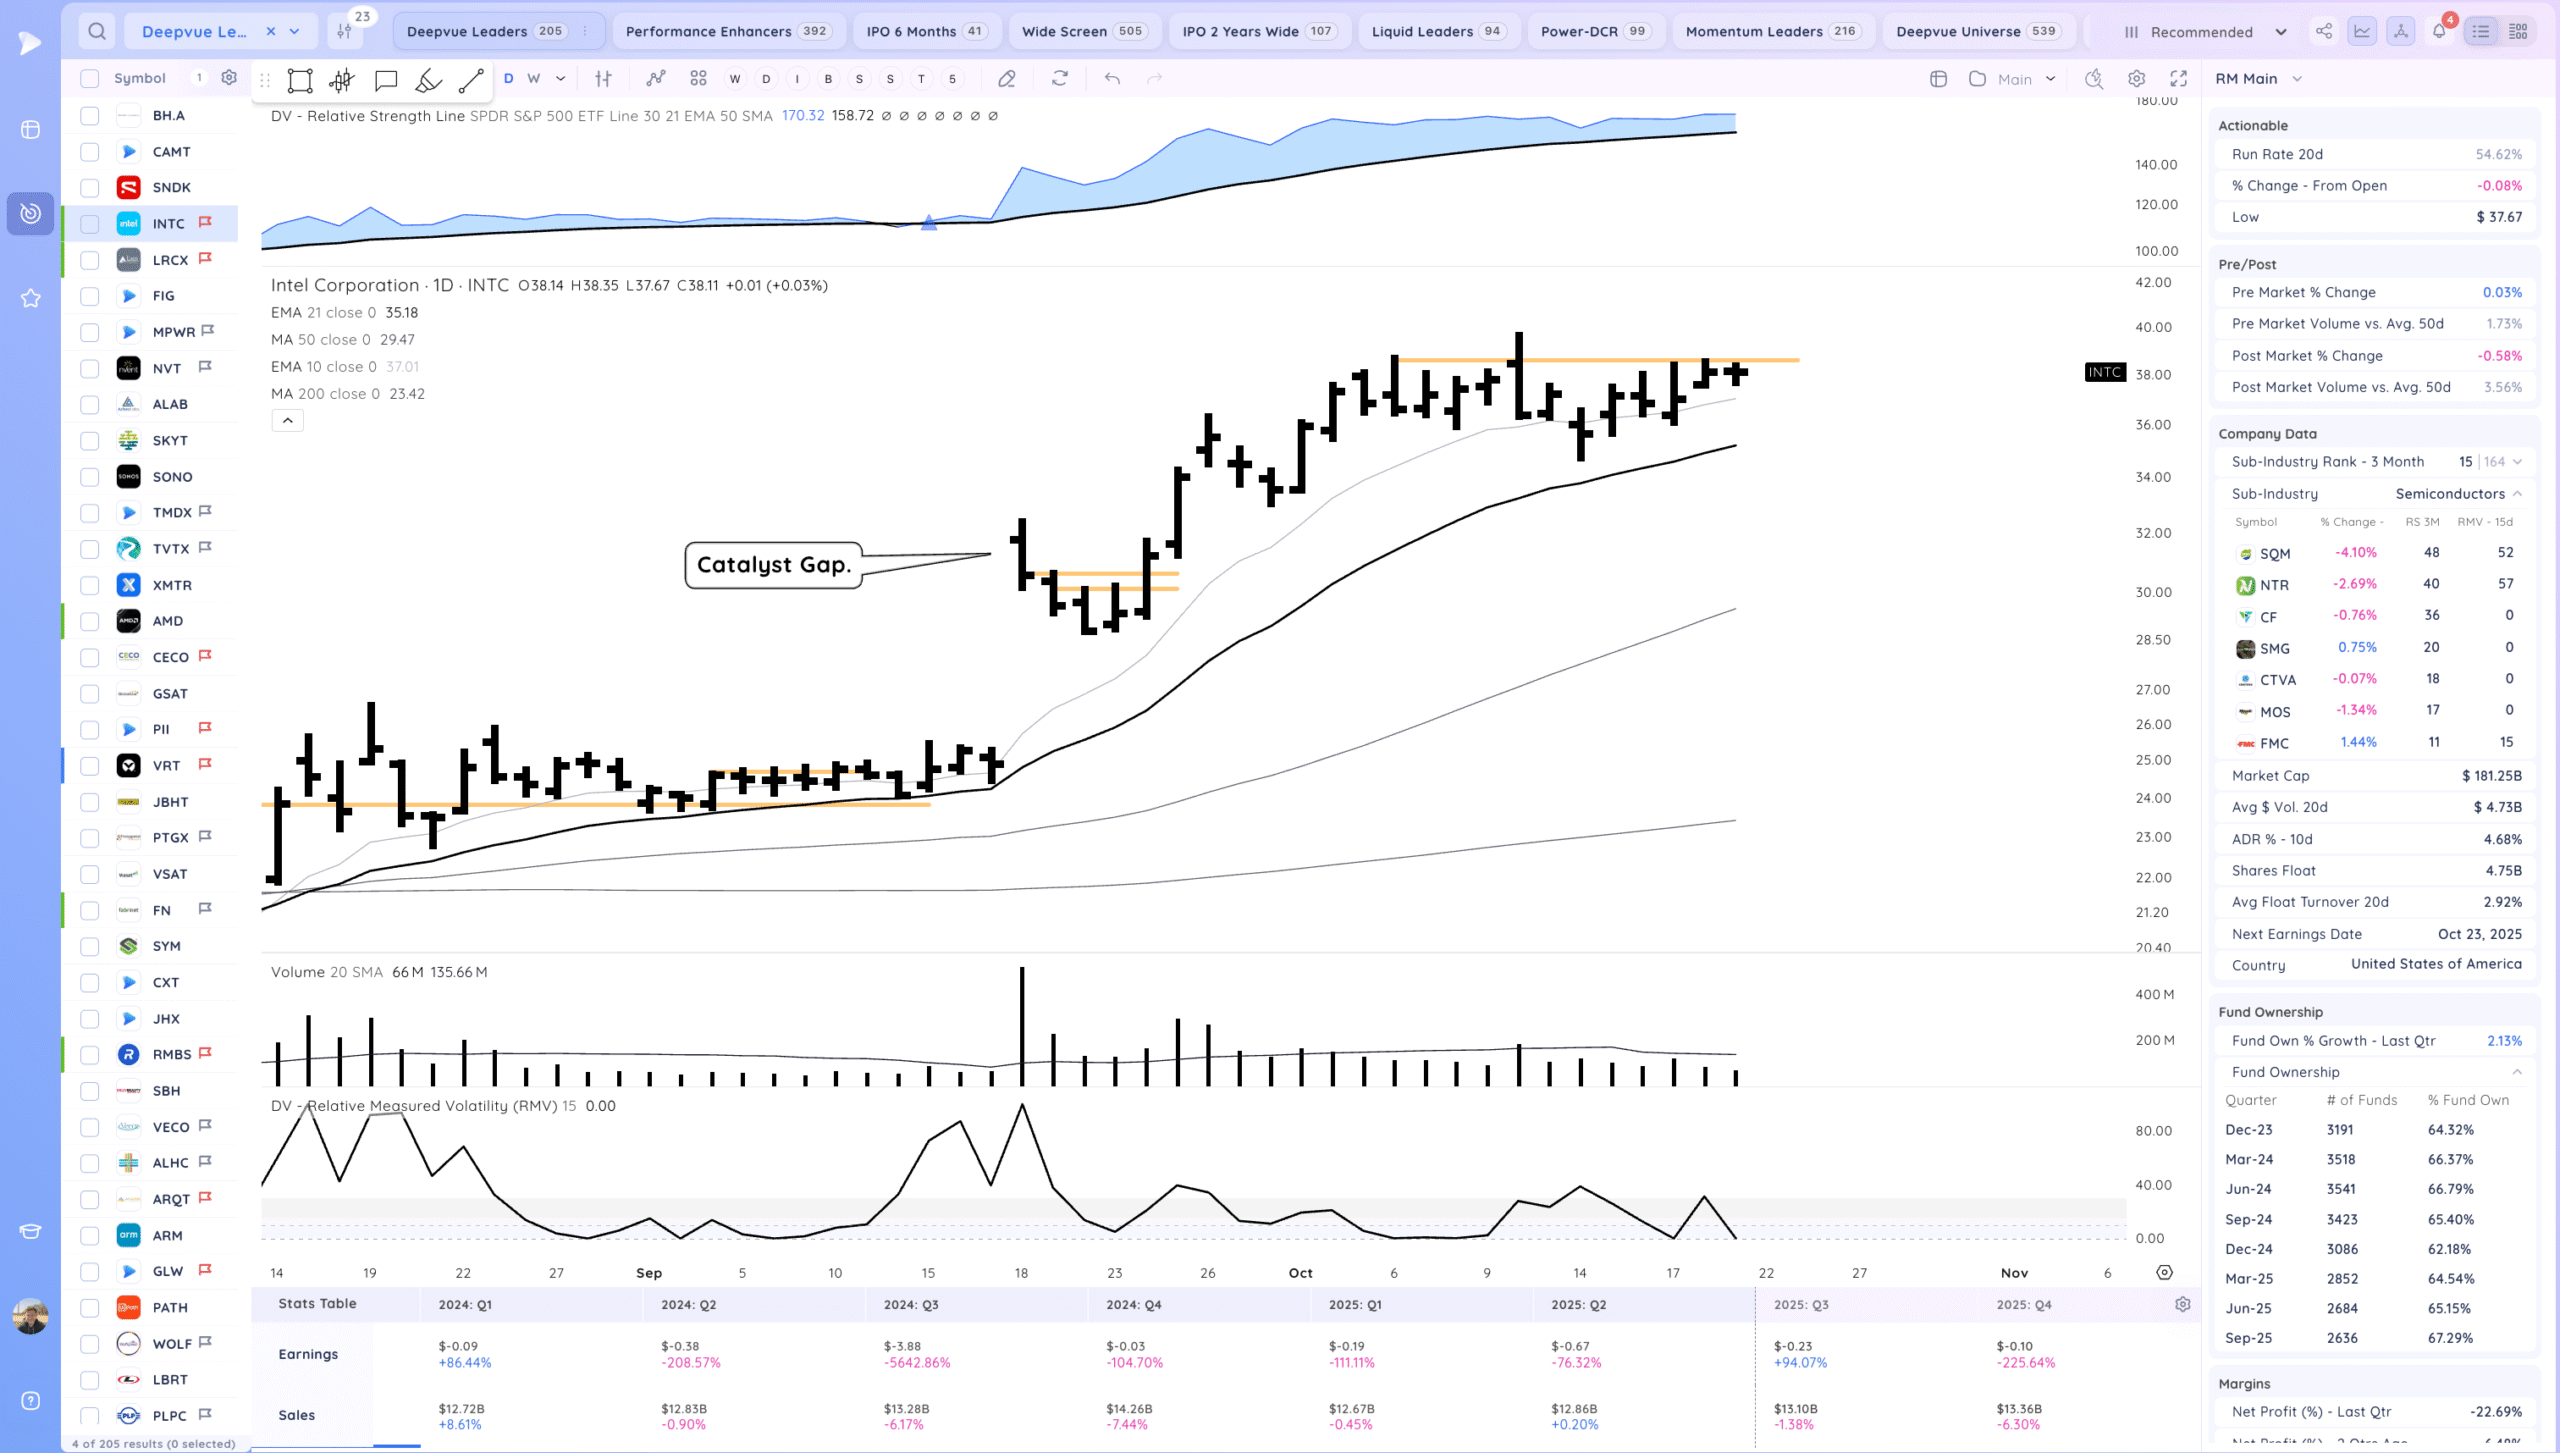
Task: Enter fullscreen chart mode
Action: 2178,79
